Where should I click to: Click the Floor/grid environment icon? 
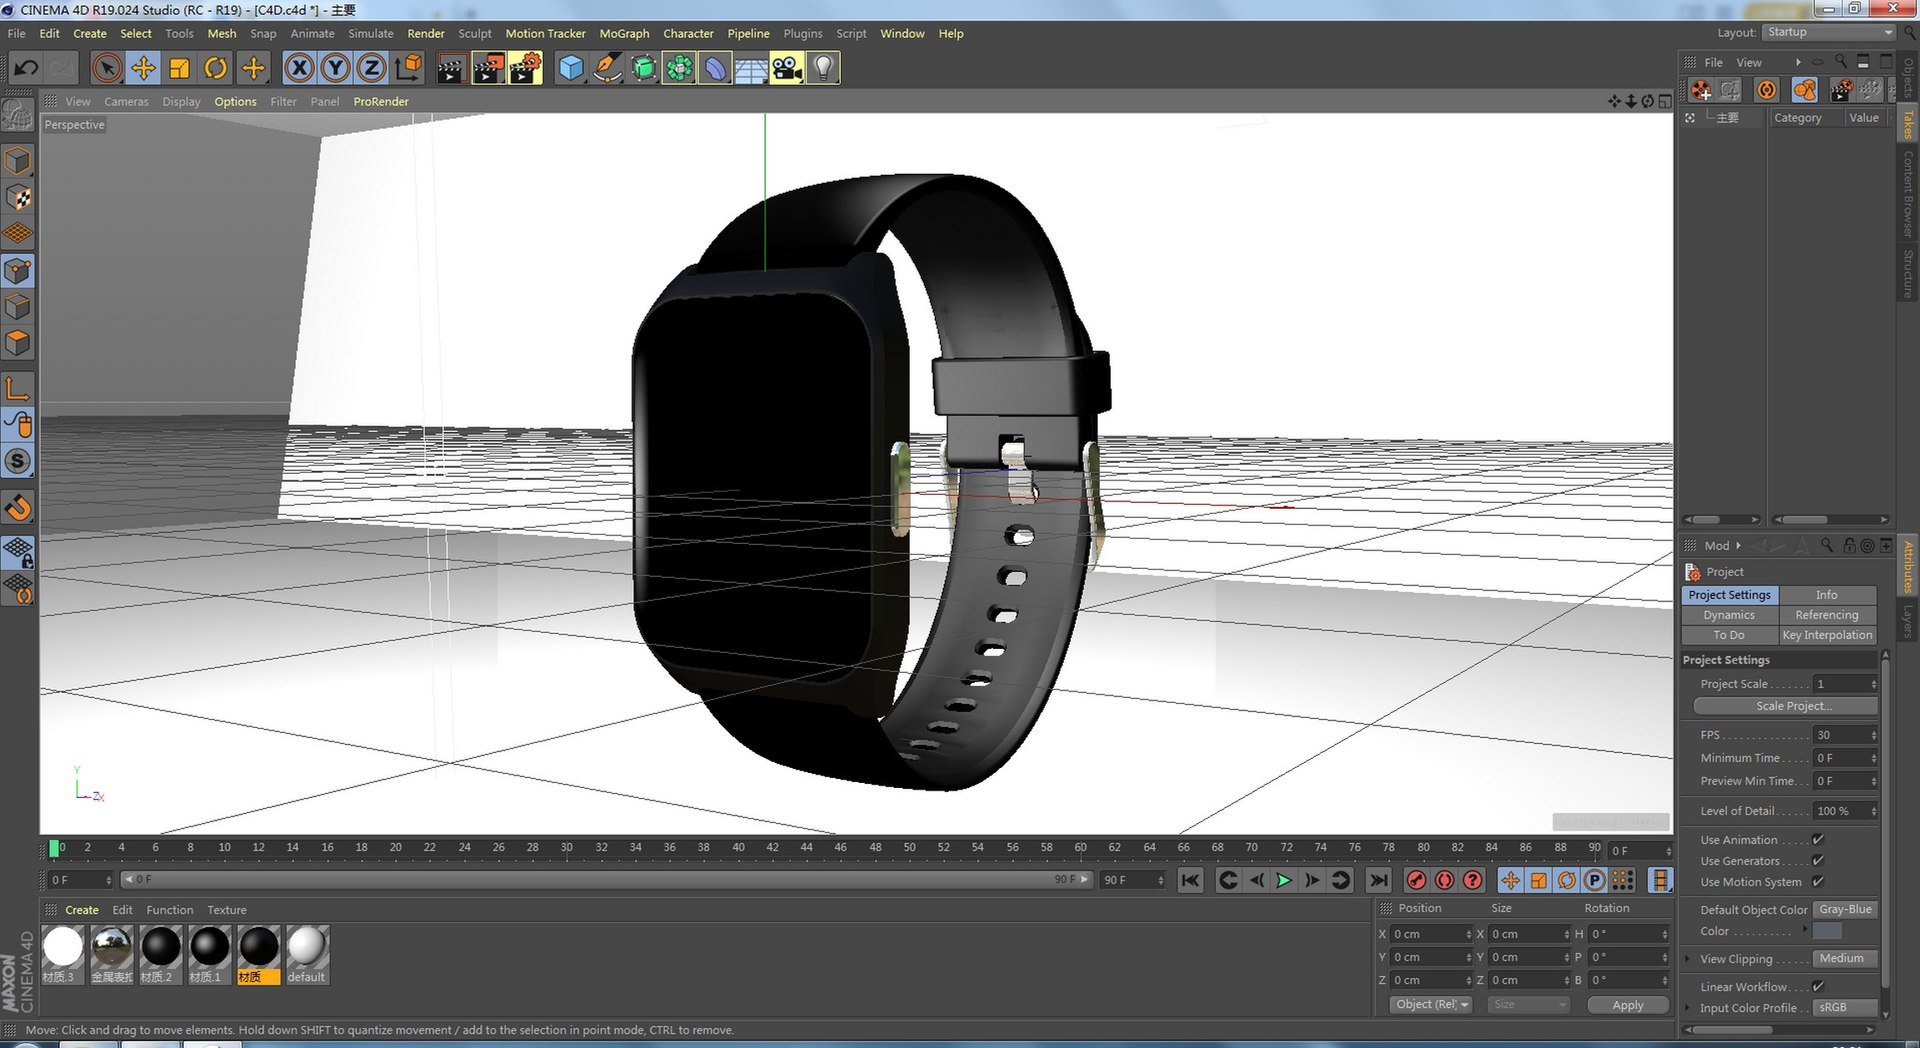[751, 68]
